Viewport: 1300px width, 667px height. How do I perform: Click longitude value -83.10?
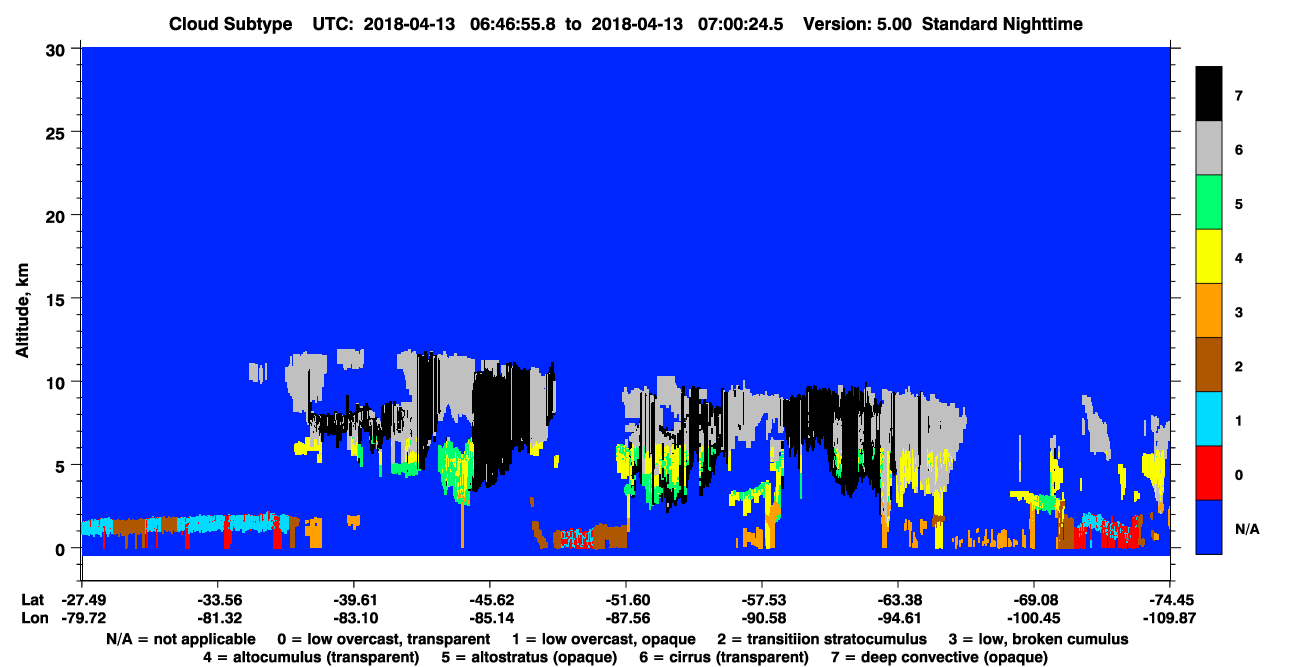click(354, 618)
